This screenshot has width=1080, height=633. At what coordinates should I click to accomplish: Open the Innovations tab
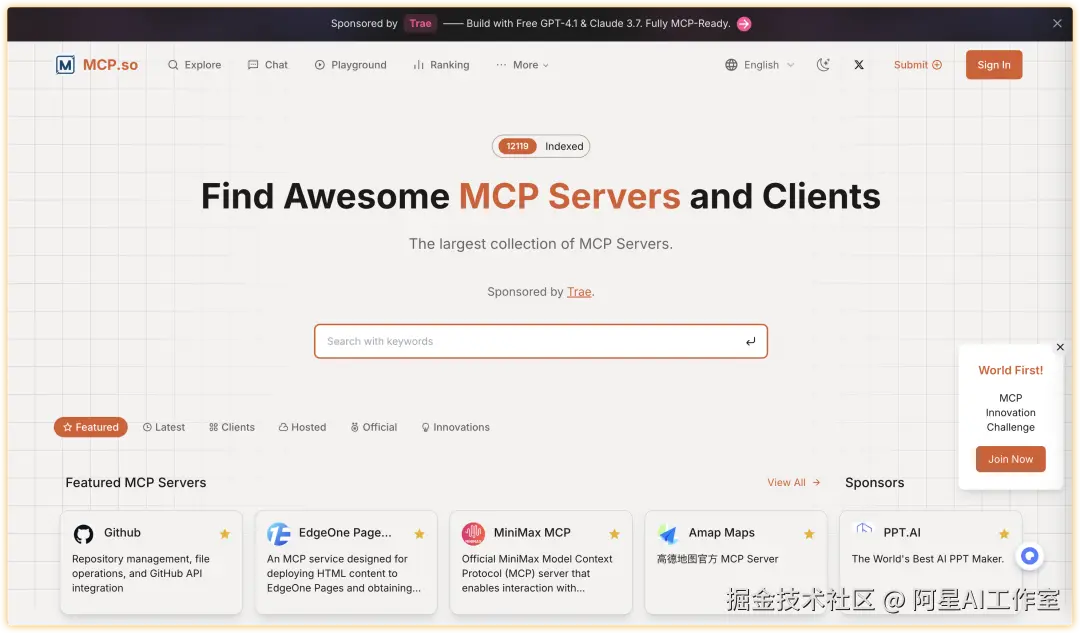point(455,427)
